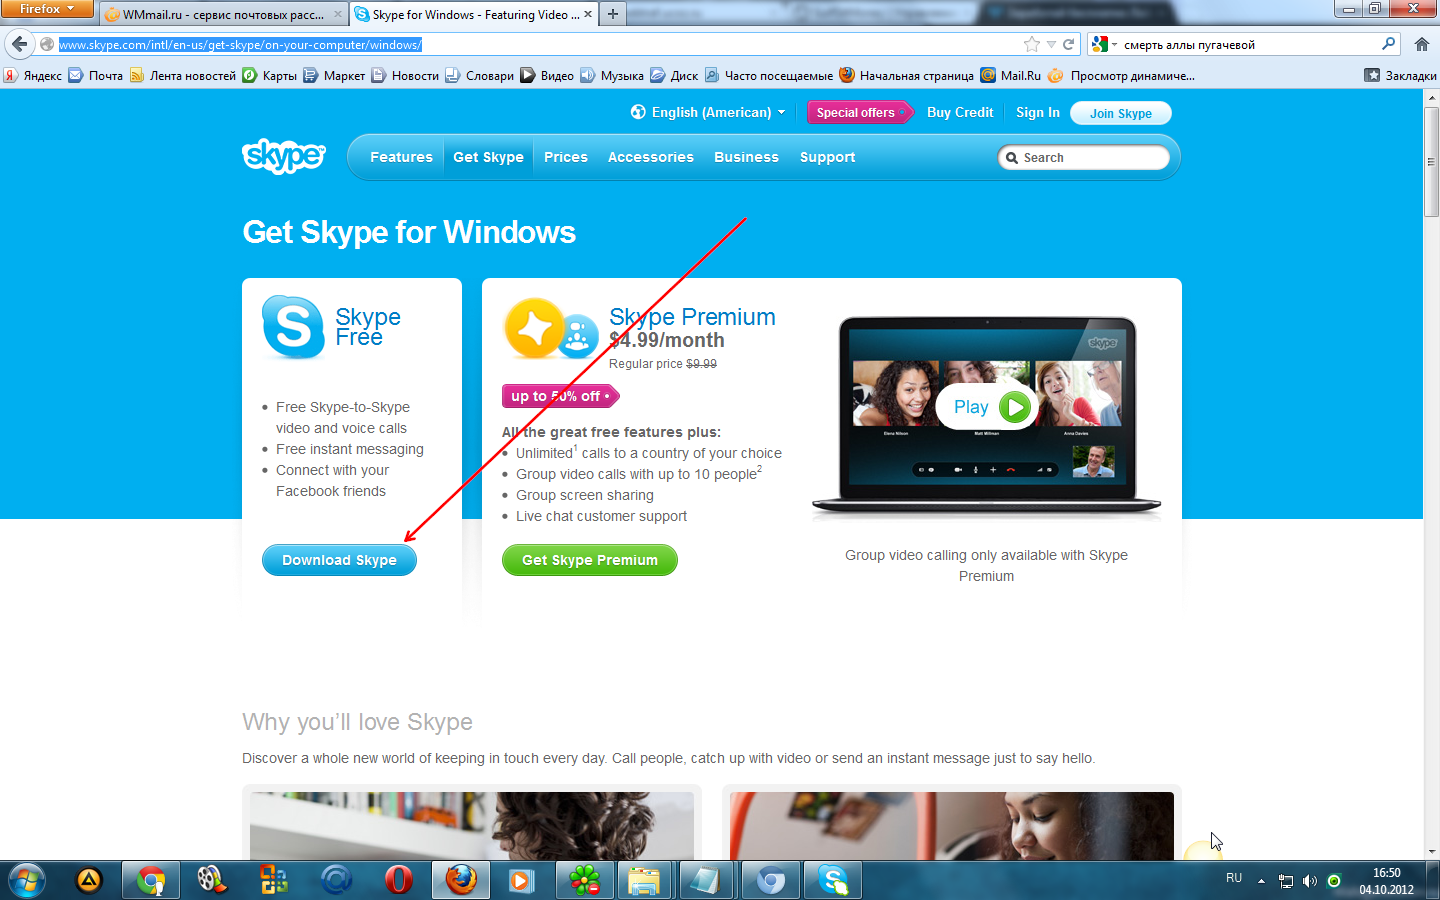Open network status tray icon
Screen dimensions: 1440x900
(1286, 881)
